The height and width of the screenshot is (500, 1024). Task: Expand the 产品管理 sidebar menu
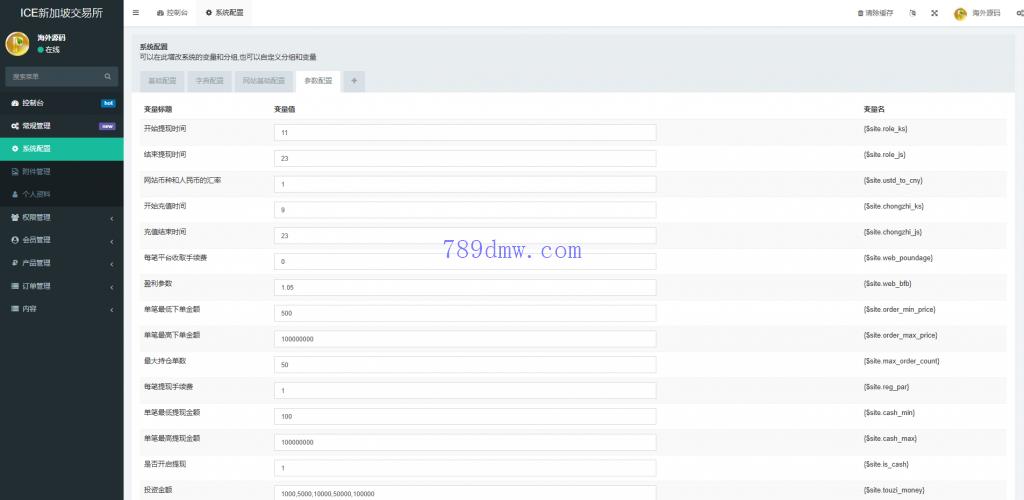[60, 263]
